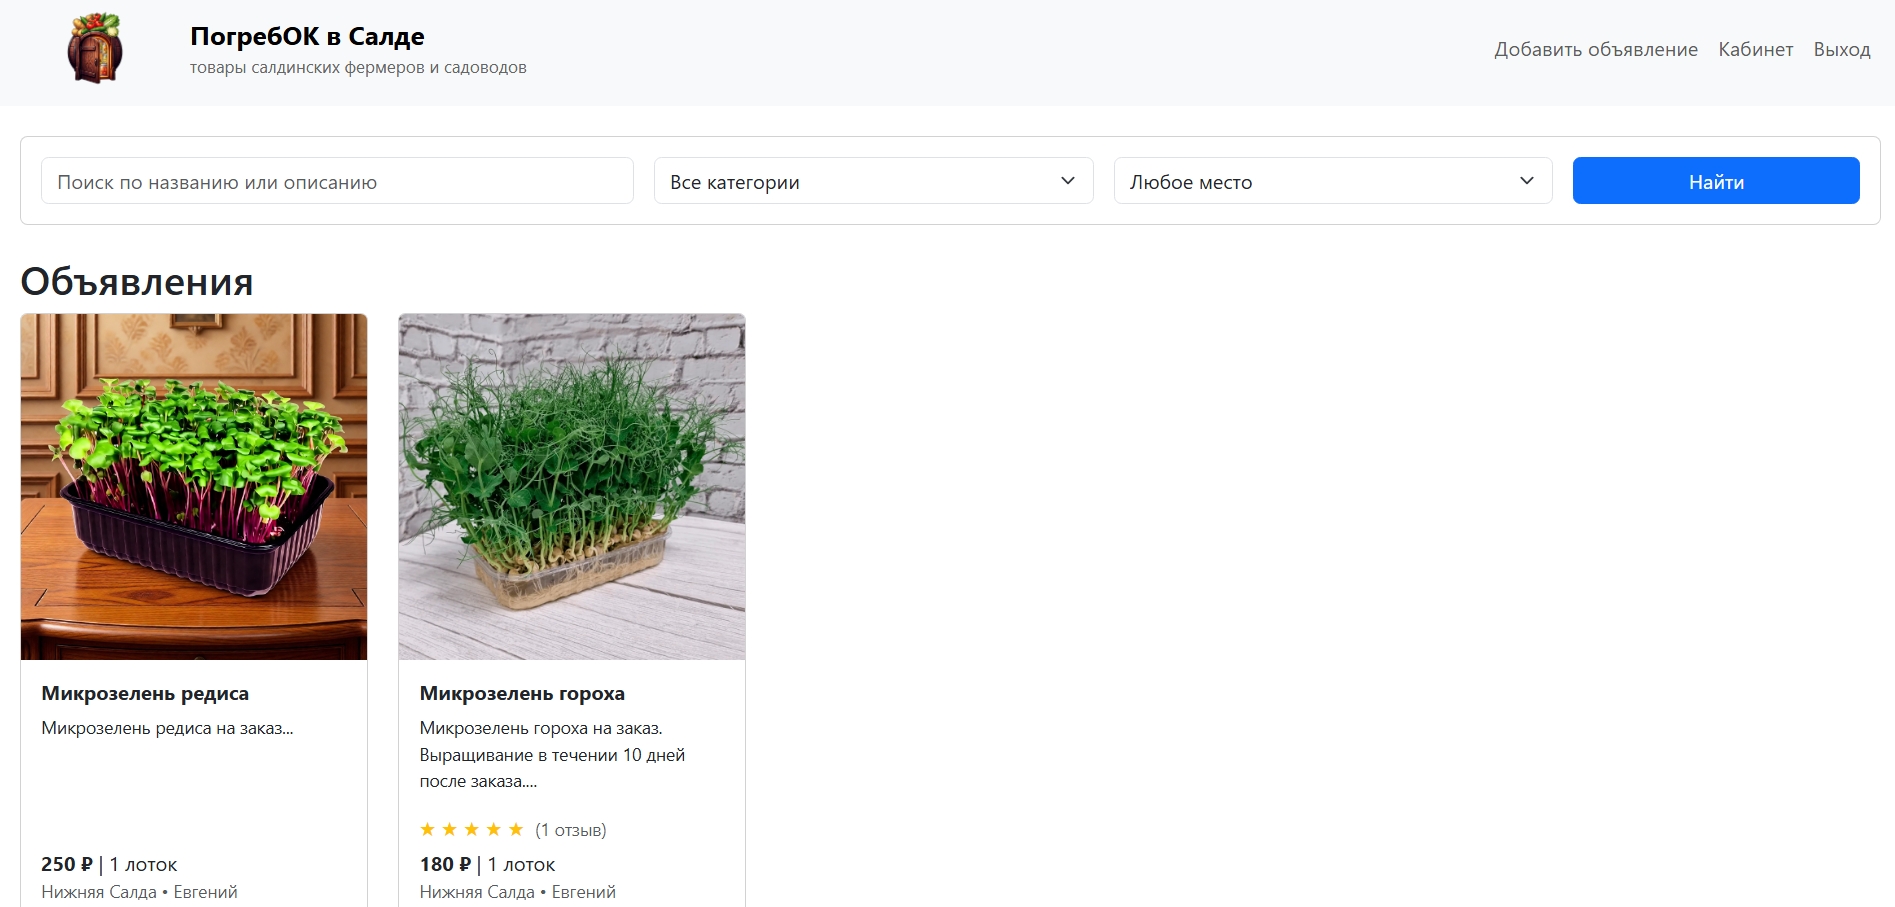Screen dimensions: 1895x907
Task: Open the Кабинет menu item
Action: click(x=1755, y=49)
